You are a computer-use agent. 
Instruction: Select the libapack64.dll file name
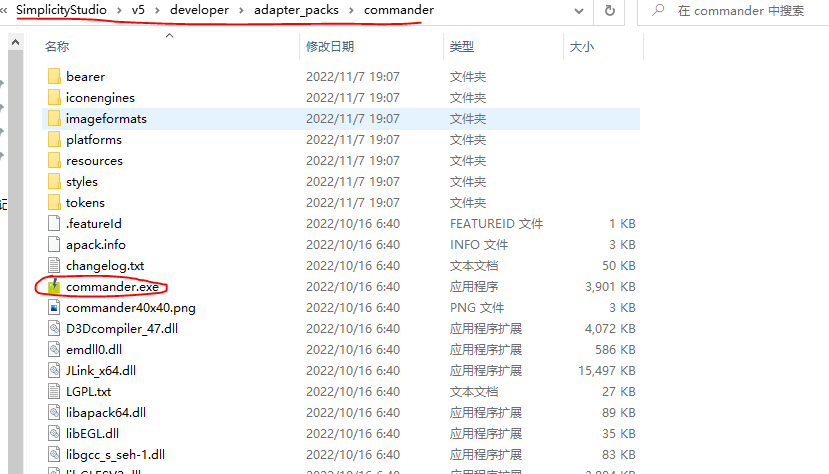[x=106, y=412]
